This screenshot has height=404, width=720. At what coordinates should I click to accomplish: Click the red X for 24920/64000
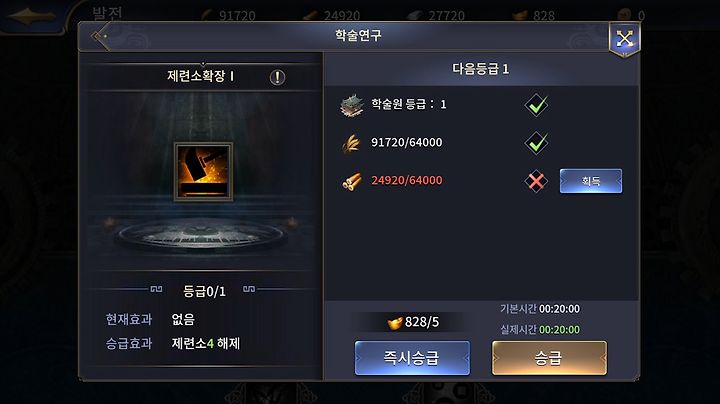(x=536, y=181)
